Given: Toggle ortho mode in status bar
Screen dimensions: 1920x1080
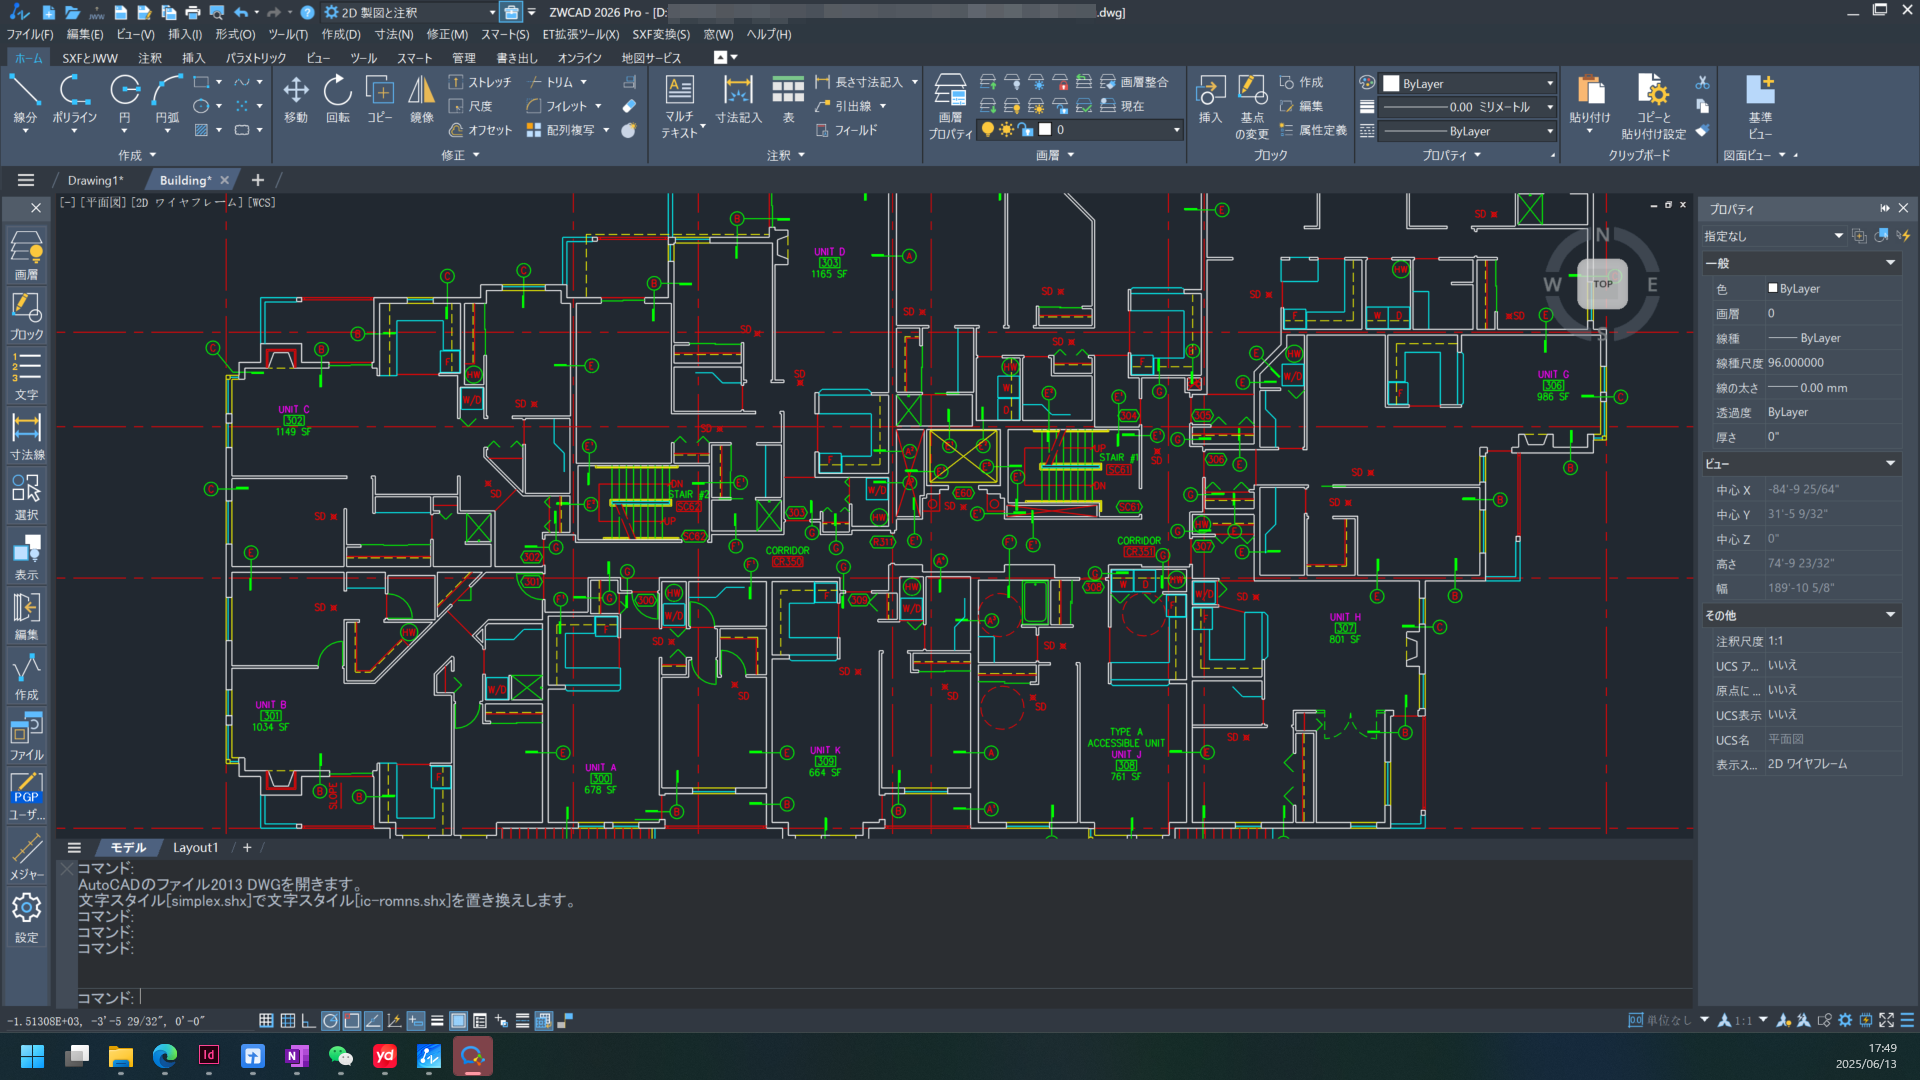Looking at the screenshot, I should [x=309, y=1021].
